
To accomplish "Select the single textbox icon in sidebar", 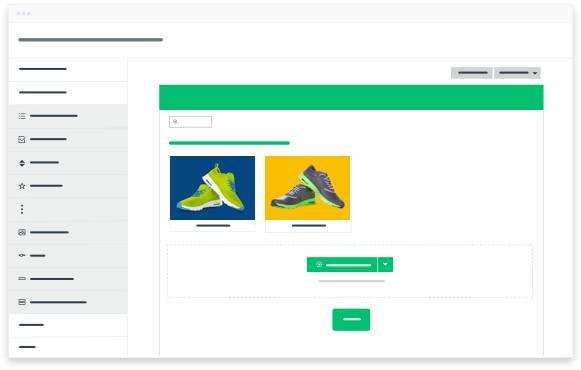I will 22,279.
